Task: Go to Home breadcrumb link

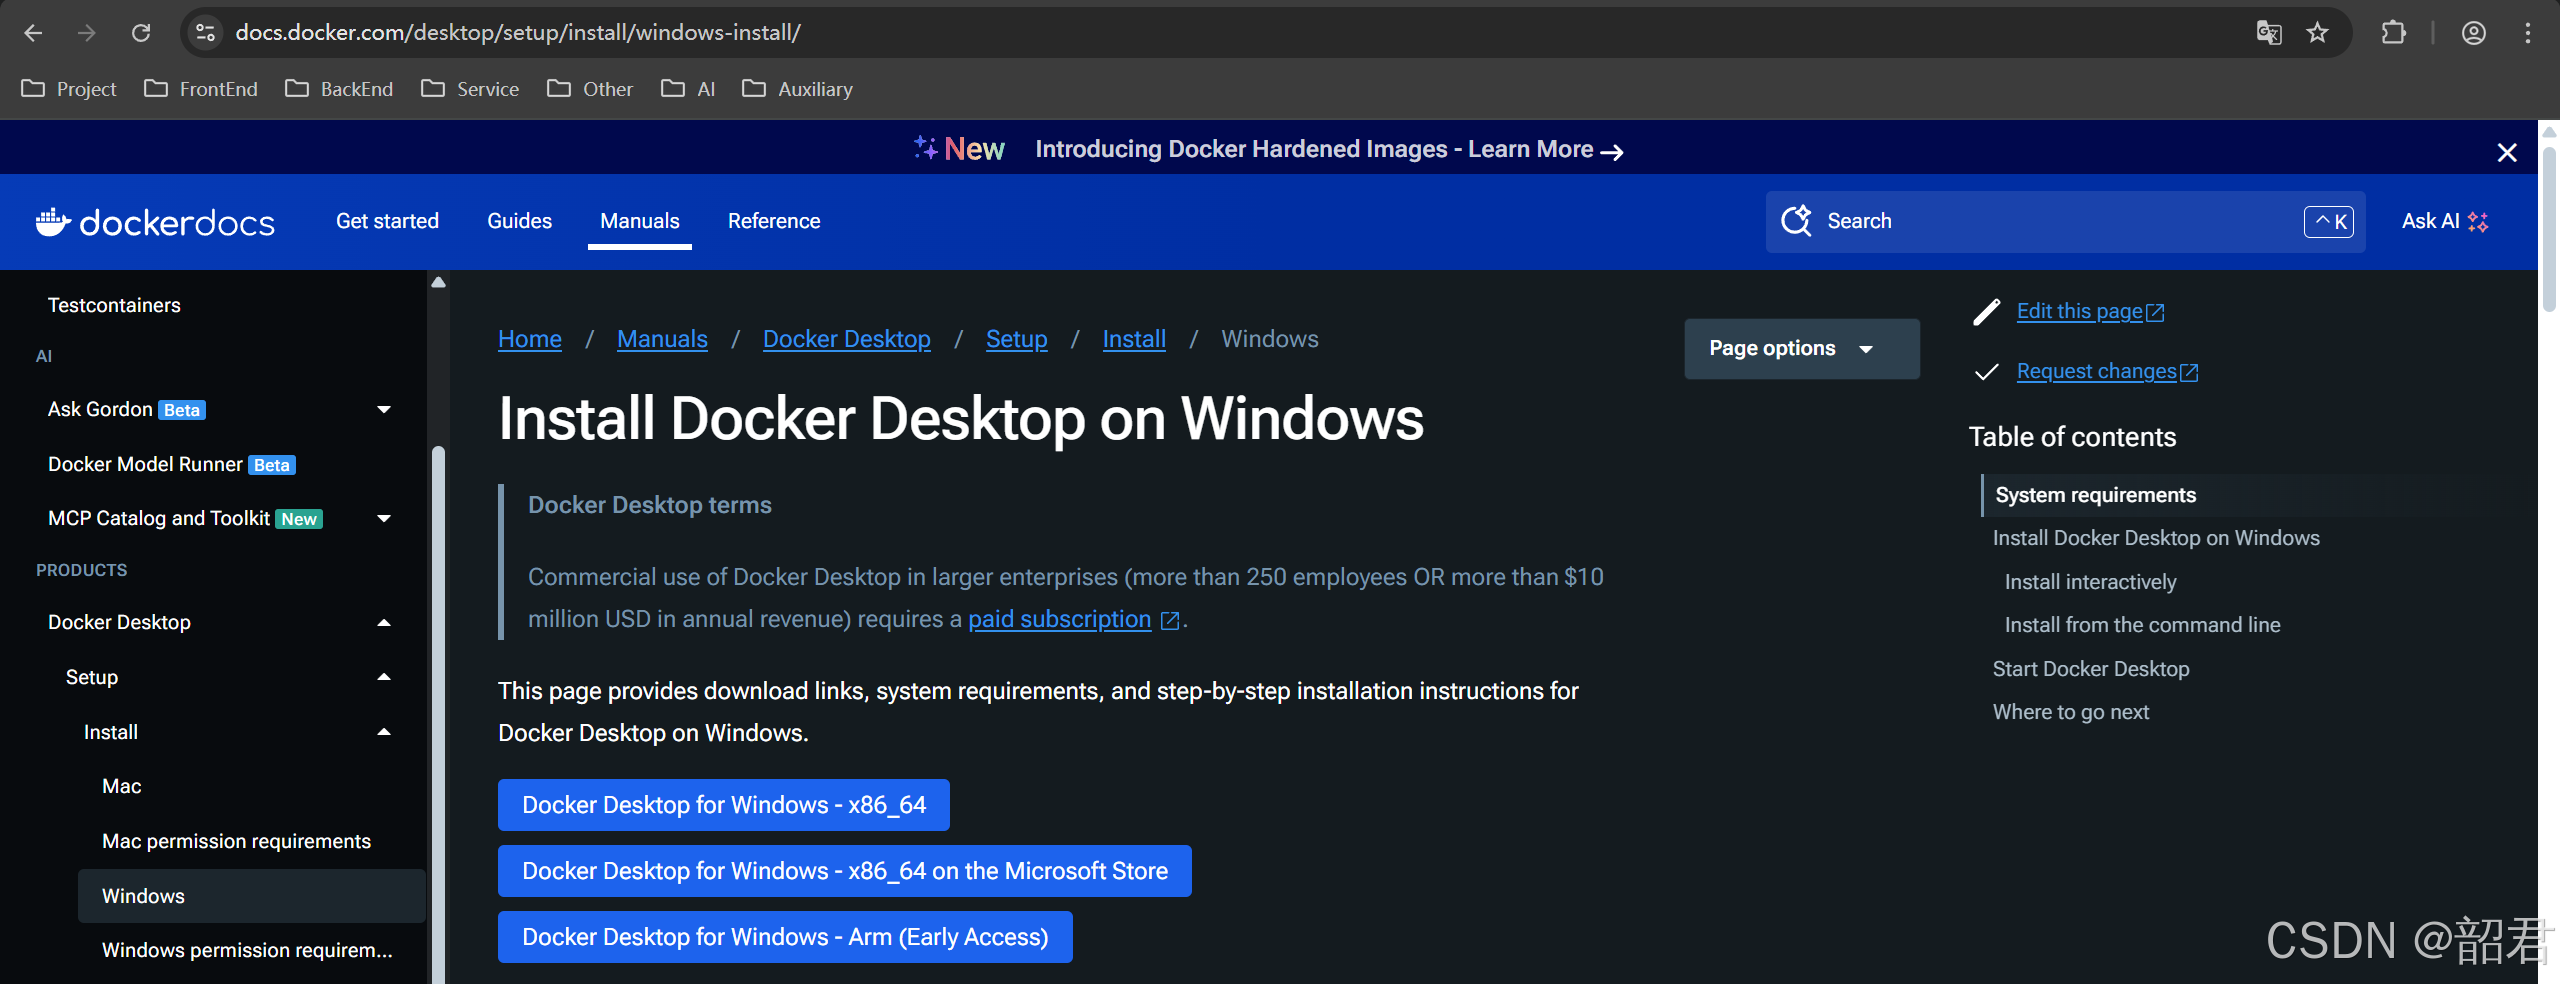Action: 530,339
